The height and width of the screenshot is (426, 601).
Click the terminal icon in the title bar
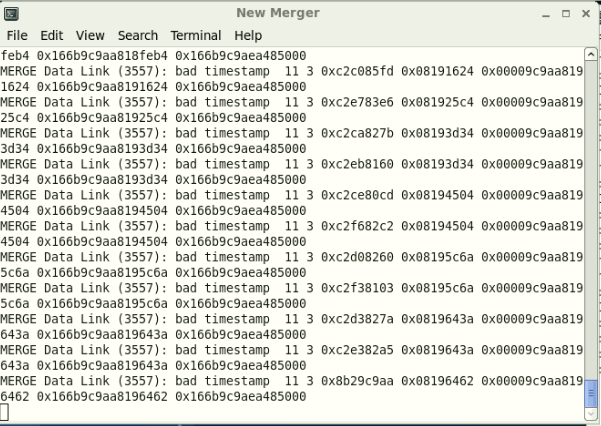click(12, 13)
